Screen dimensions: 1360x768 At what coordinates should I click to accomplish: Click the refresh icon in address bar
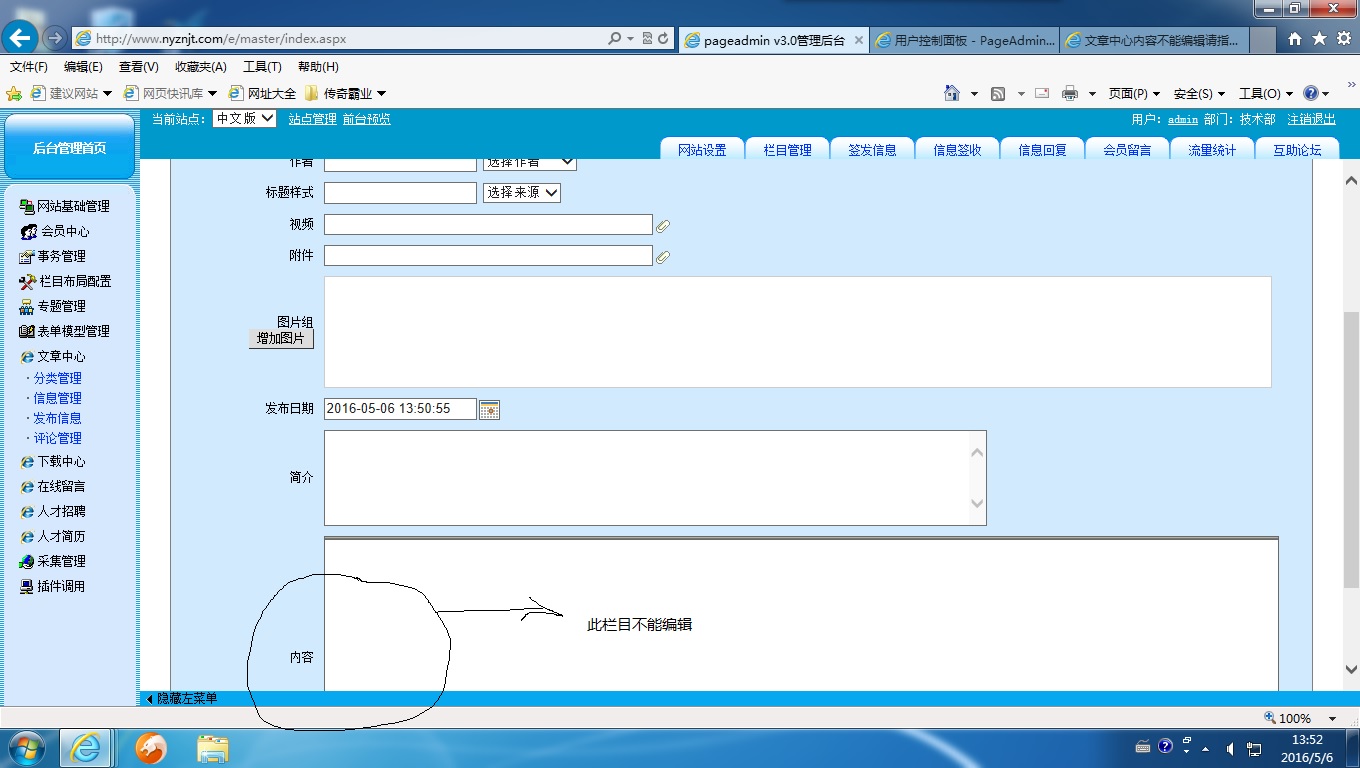pos(663,39)
